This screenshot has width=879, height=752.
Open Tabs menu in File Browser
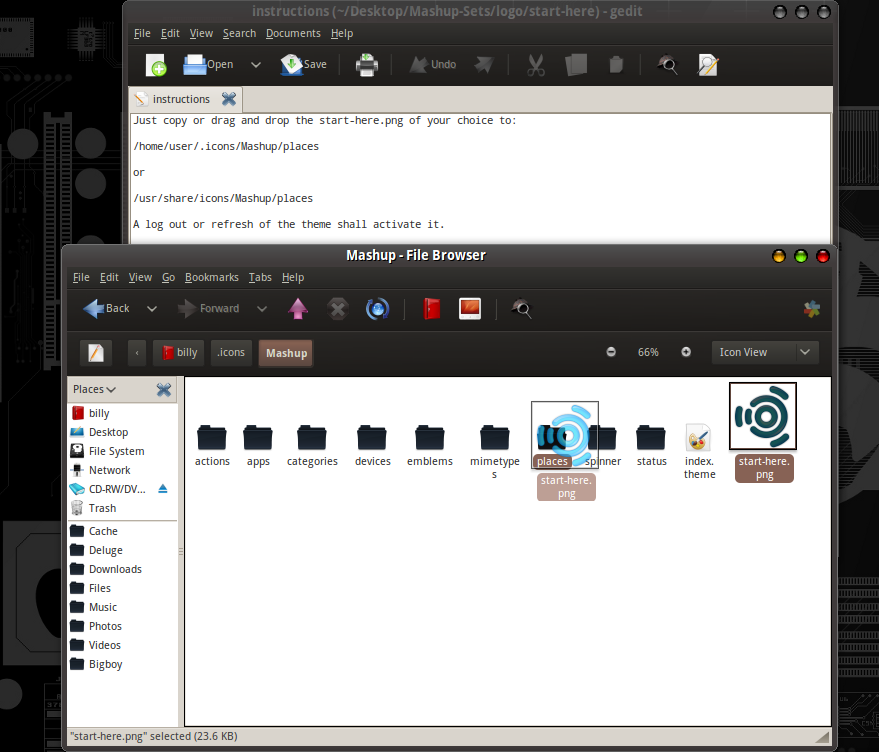click(x=260, y=278)
